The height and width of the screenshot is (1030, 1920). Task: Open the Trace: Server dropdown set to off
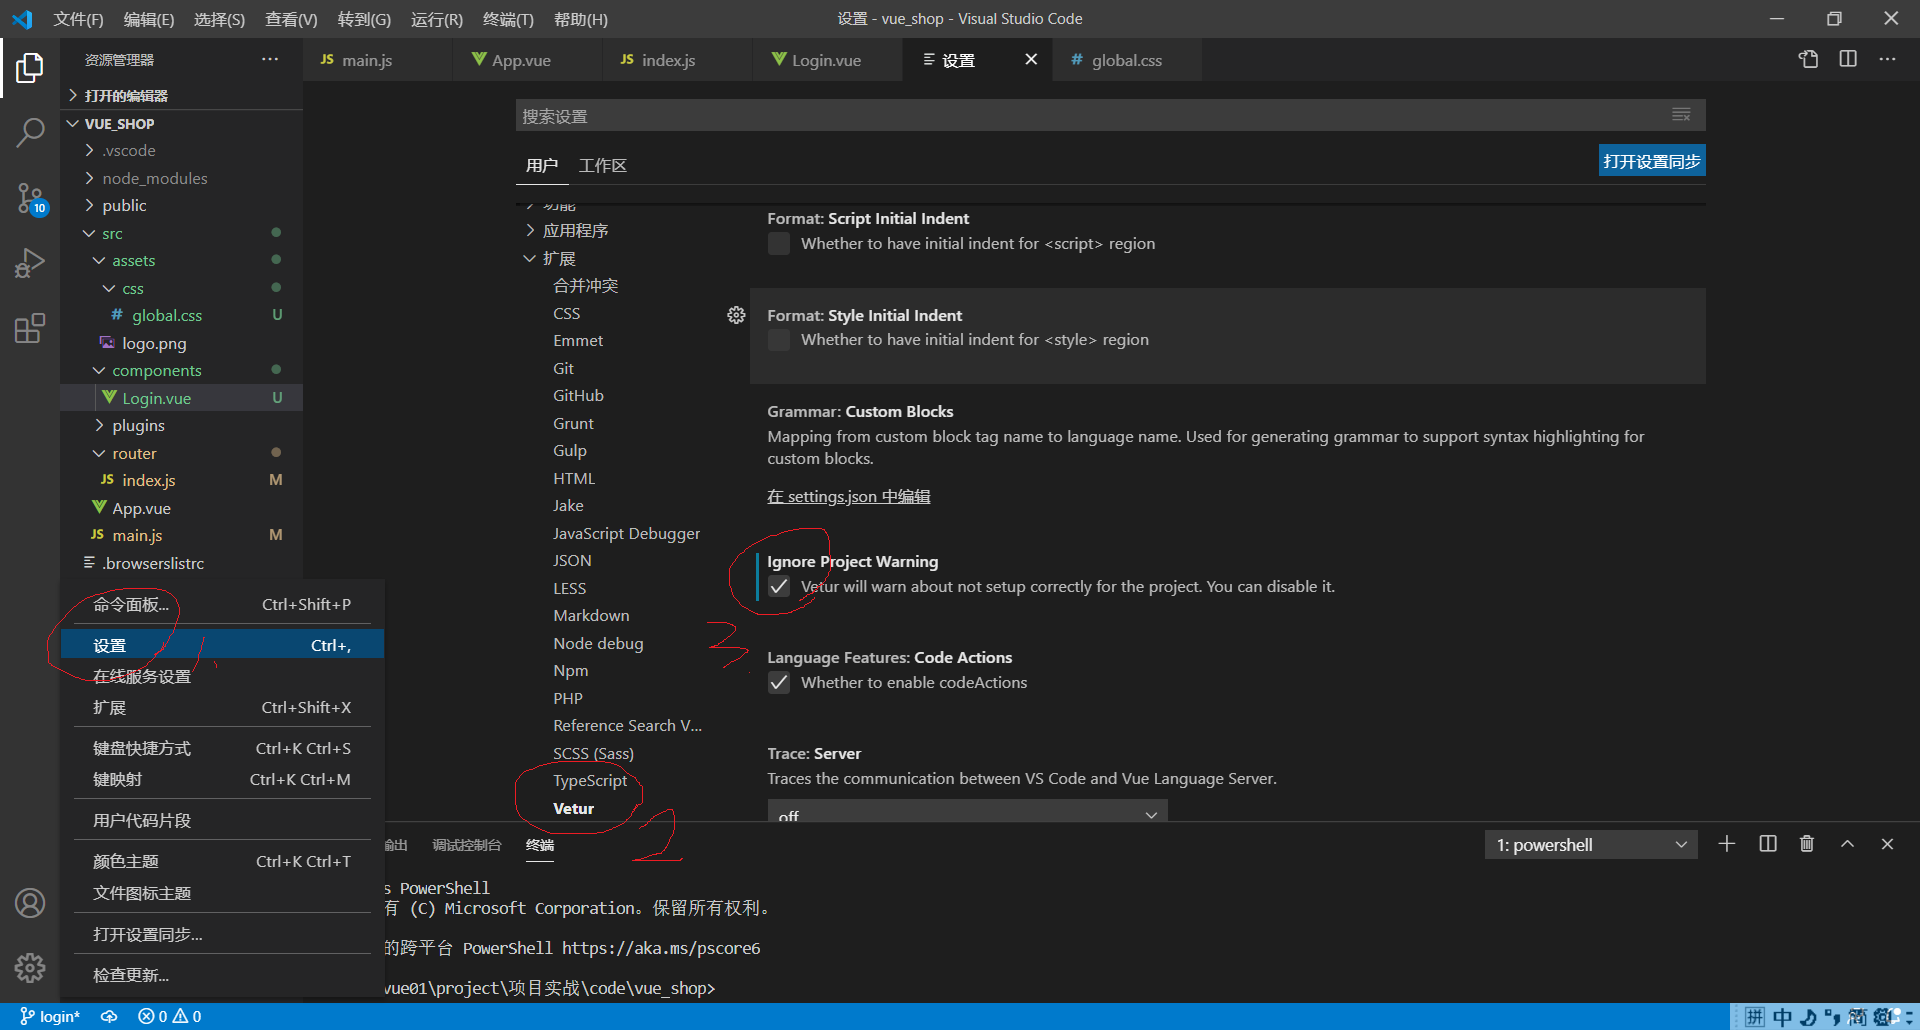tap(965, 812)
